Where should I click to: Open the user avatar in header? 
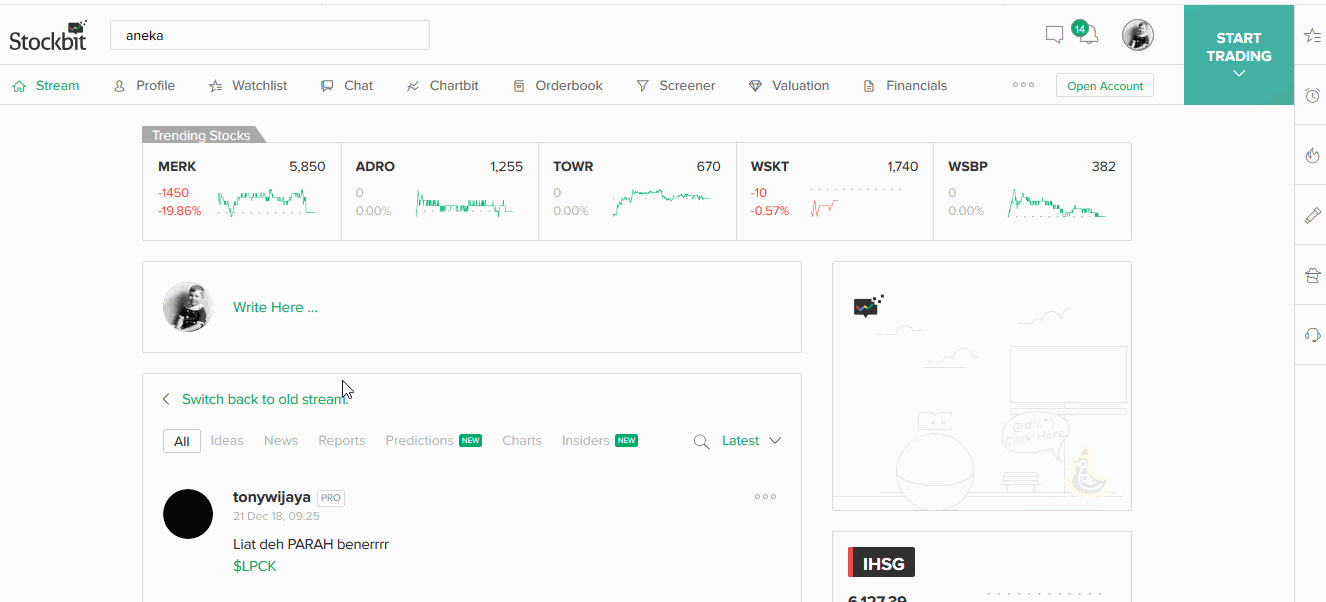pyautogui.click(x=1138, y=35)
